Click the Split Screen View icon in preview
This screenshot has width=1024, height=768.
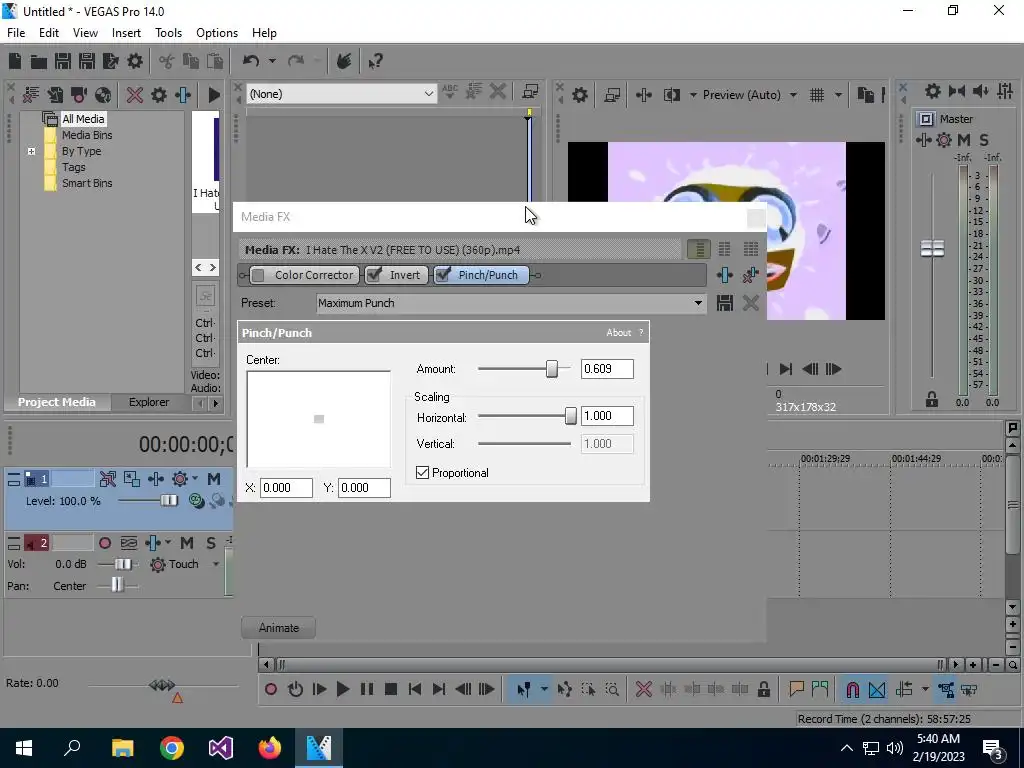tap(672, 95)
